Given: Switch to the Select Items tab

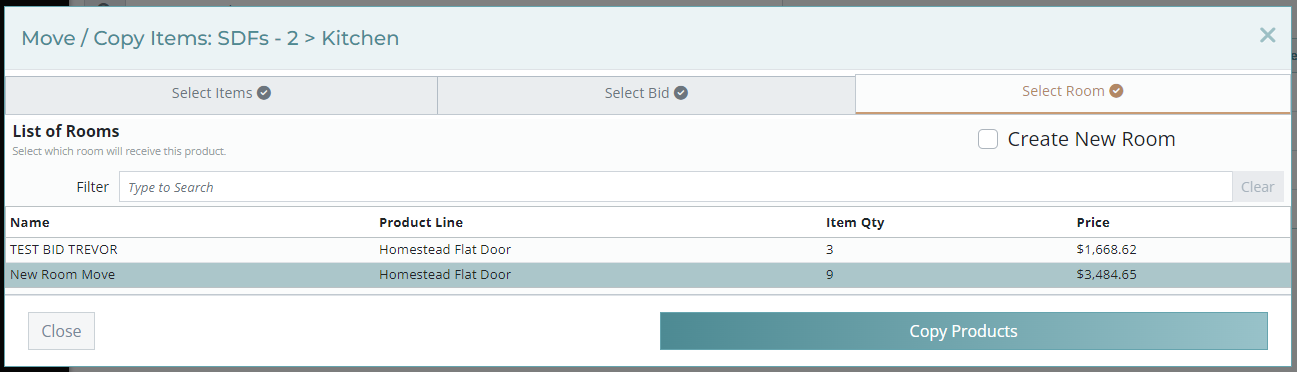Looking at the screenshot, I should pyautogui.click(x=221, y=94).
